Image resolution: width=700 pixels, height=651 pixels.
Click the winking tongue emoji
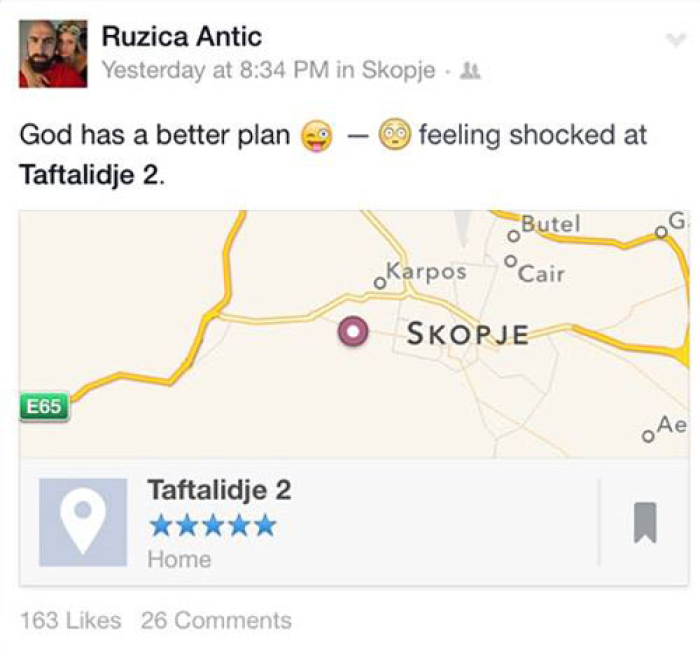point(317,137)
